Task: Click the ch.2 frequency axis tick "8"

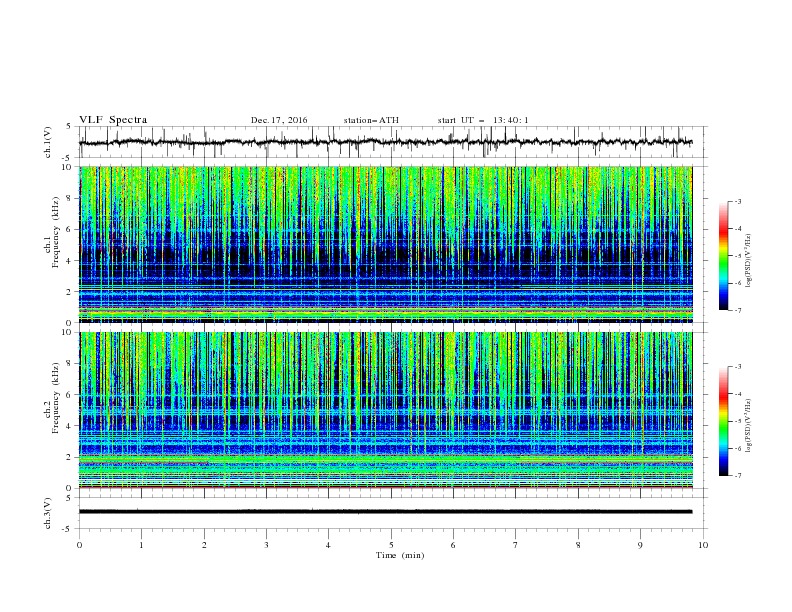Action: pos(70,364)
